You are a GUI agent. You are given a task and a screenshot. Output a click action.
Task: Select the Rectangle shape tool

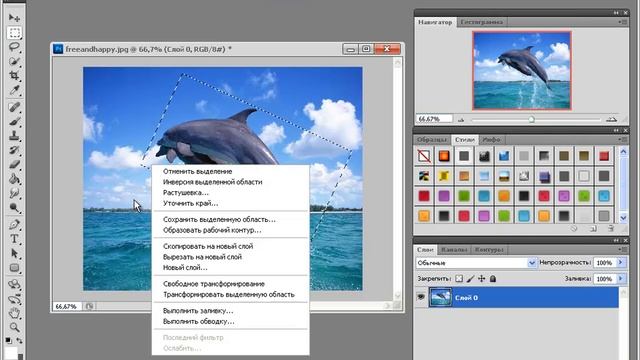(x=14, y=268)
